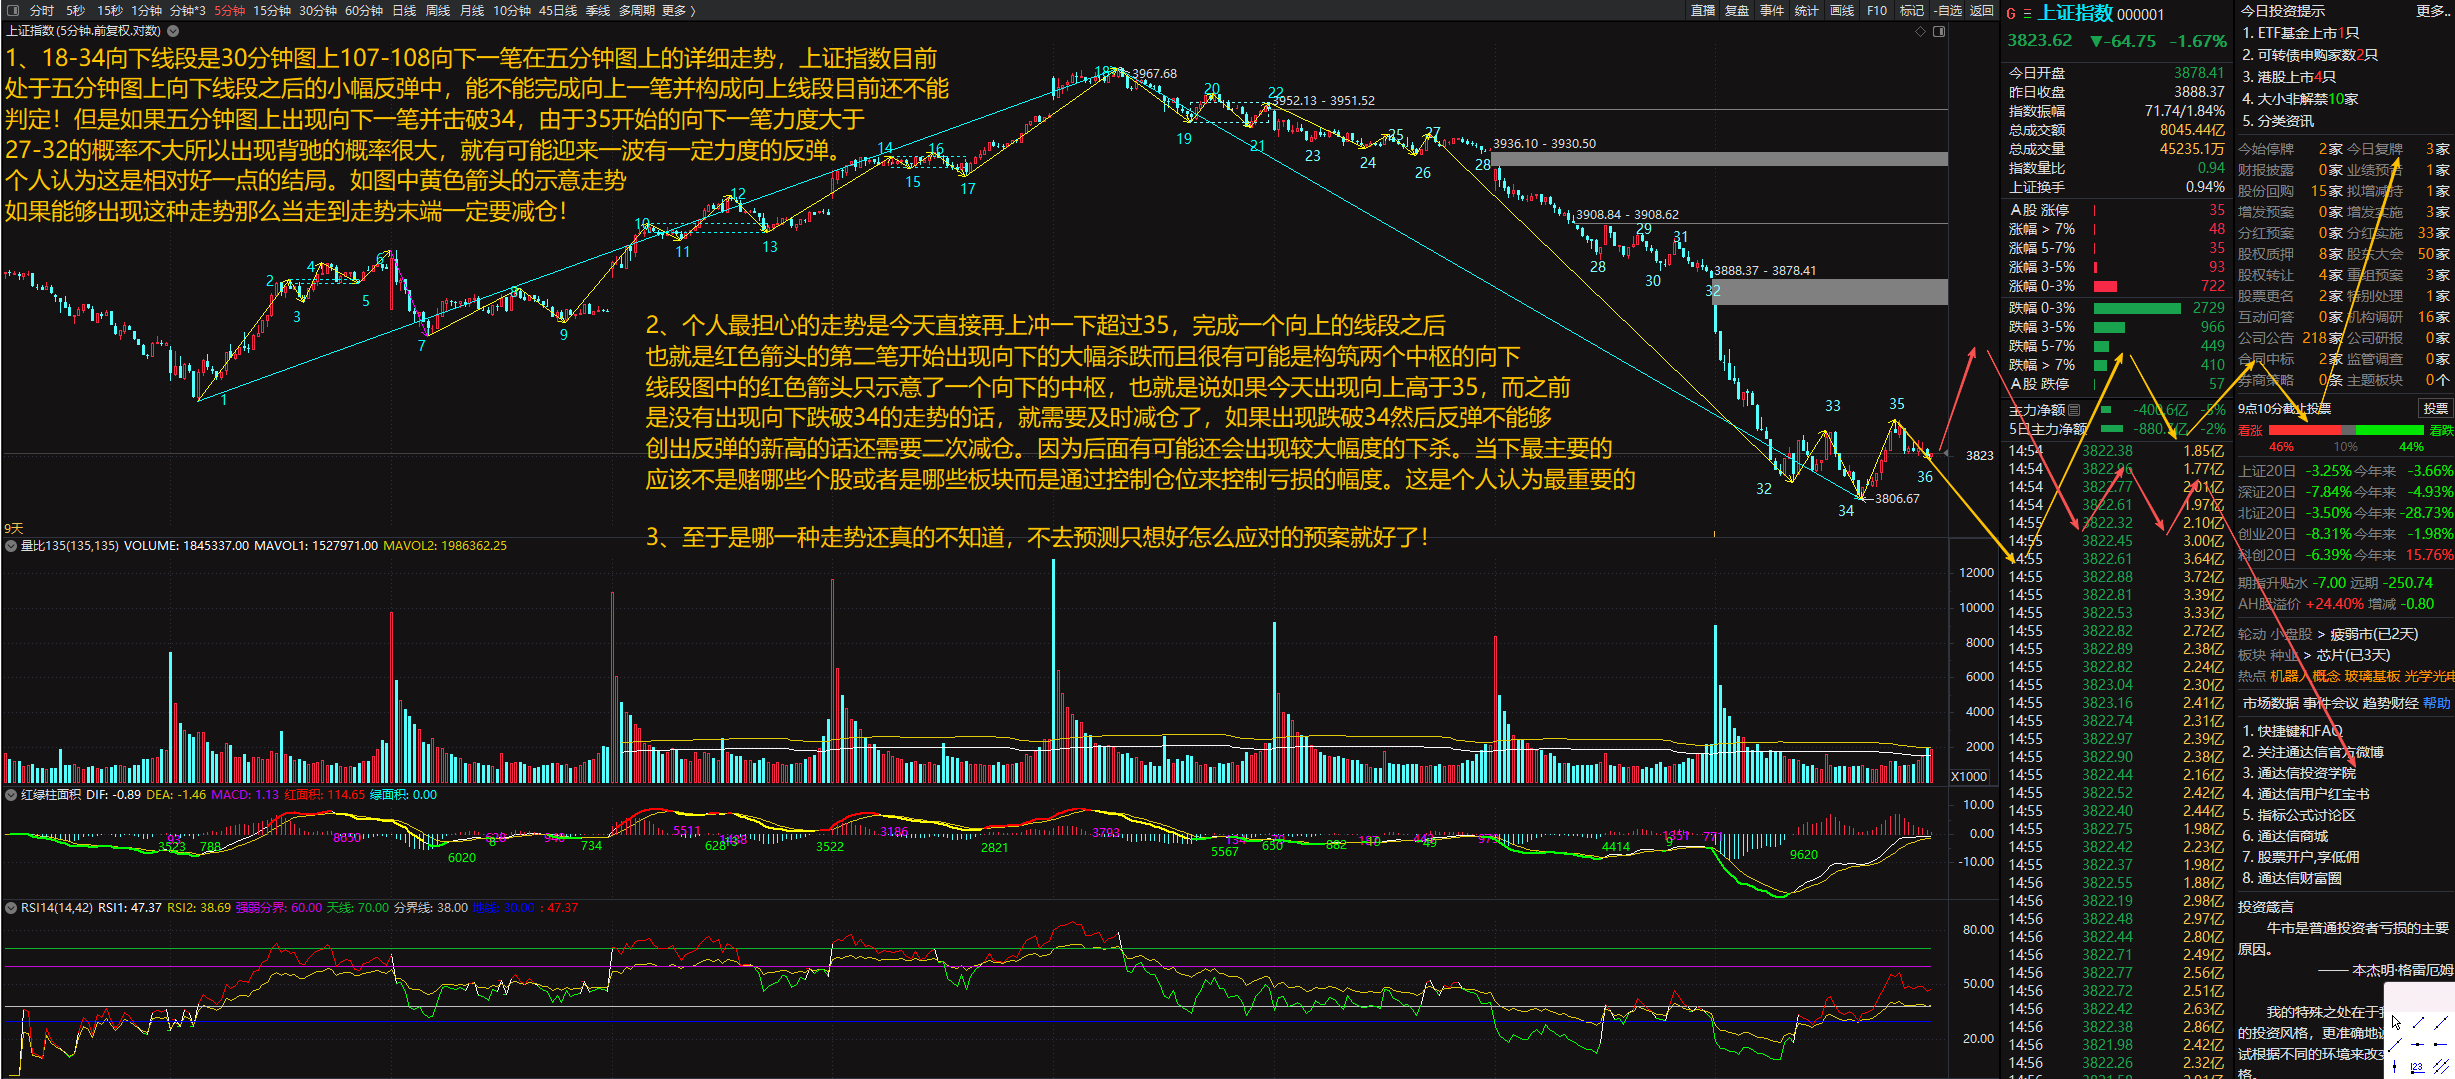Image resolution: width=2455 pixels, height=1079 pixels.
Task: Open the 统计 statistics tool
Action: (1807, 10)
